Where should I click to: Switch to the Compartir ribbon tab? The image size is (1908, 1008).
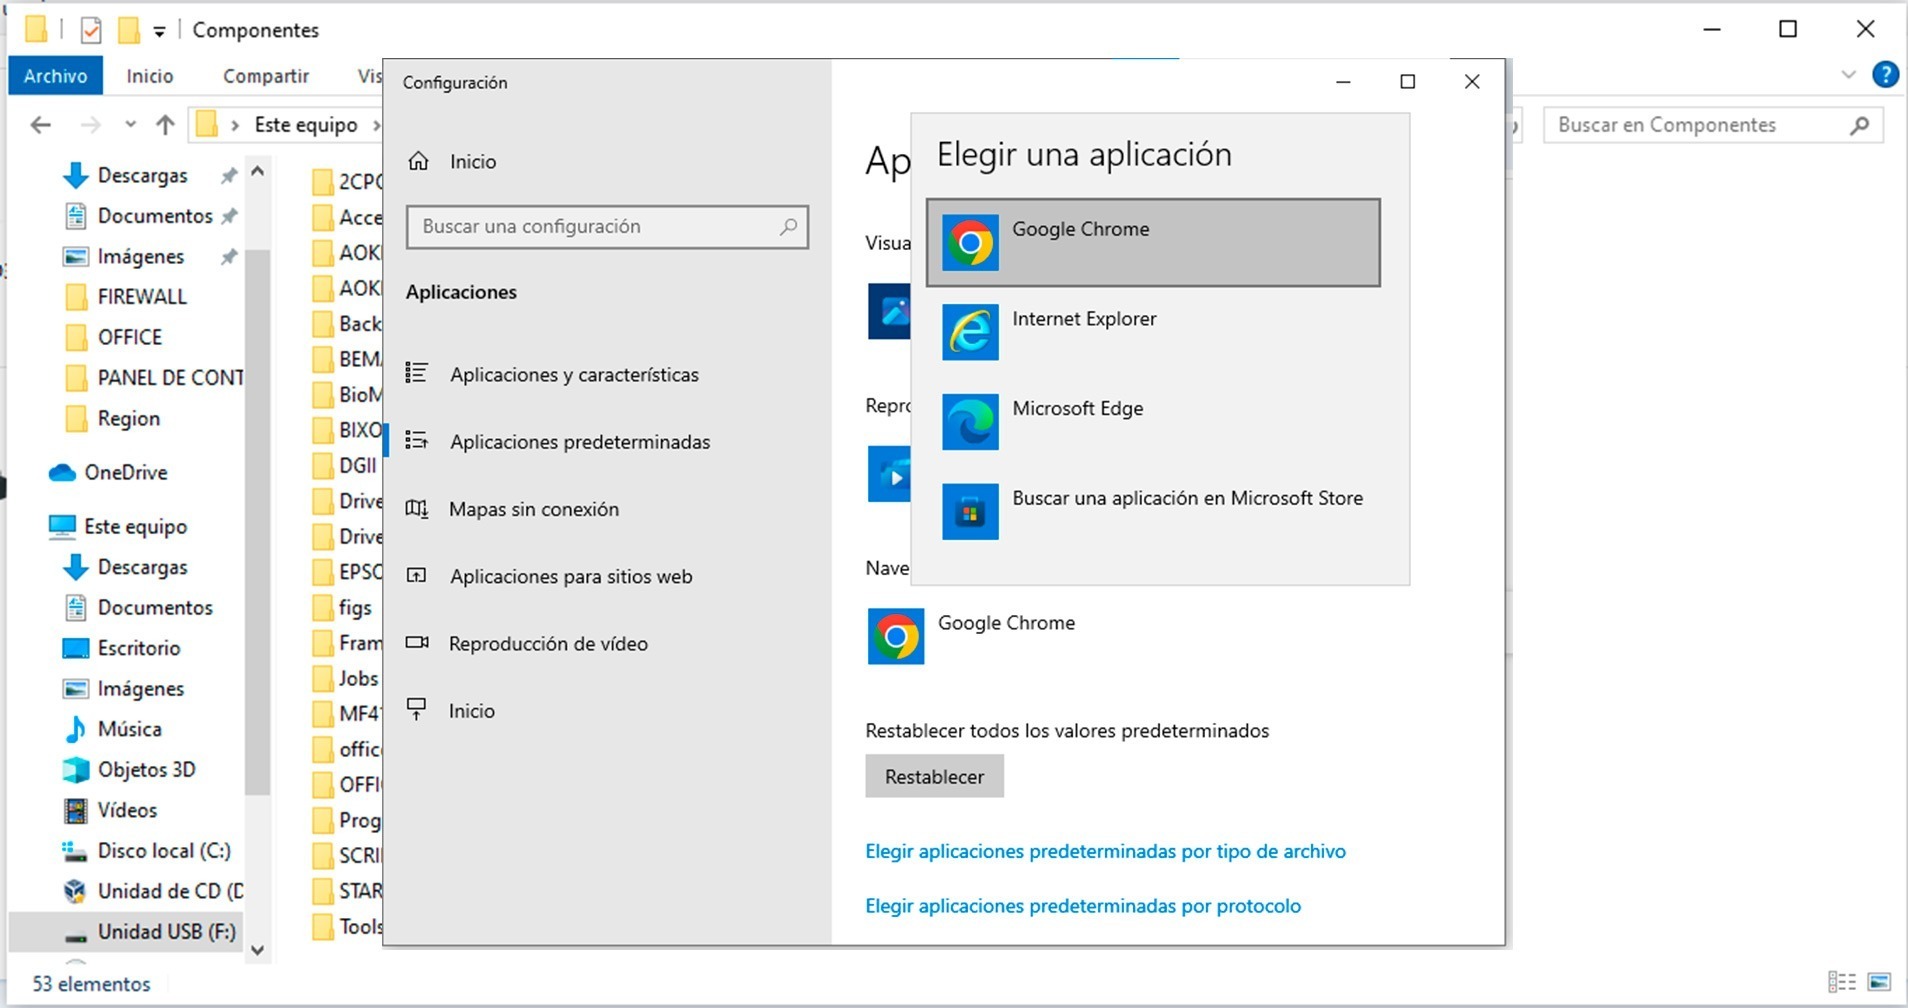coord(265,76)
